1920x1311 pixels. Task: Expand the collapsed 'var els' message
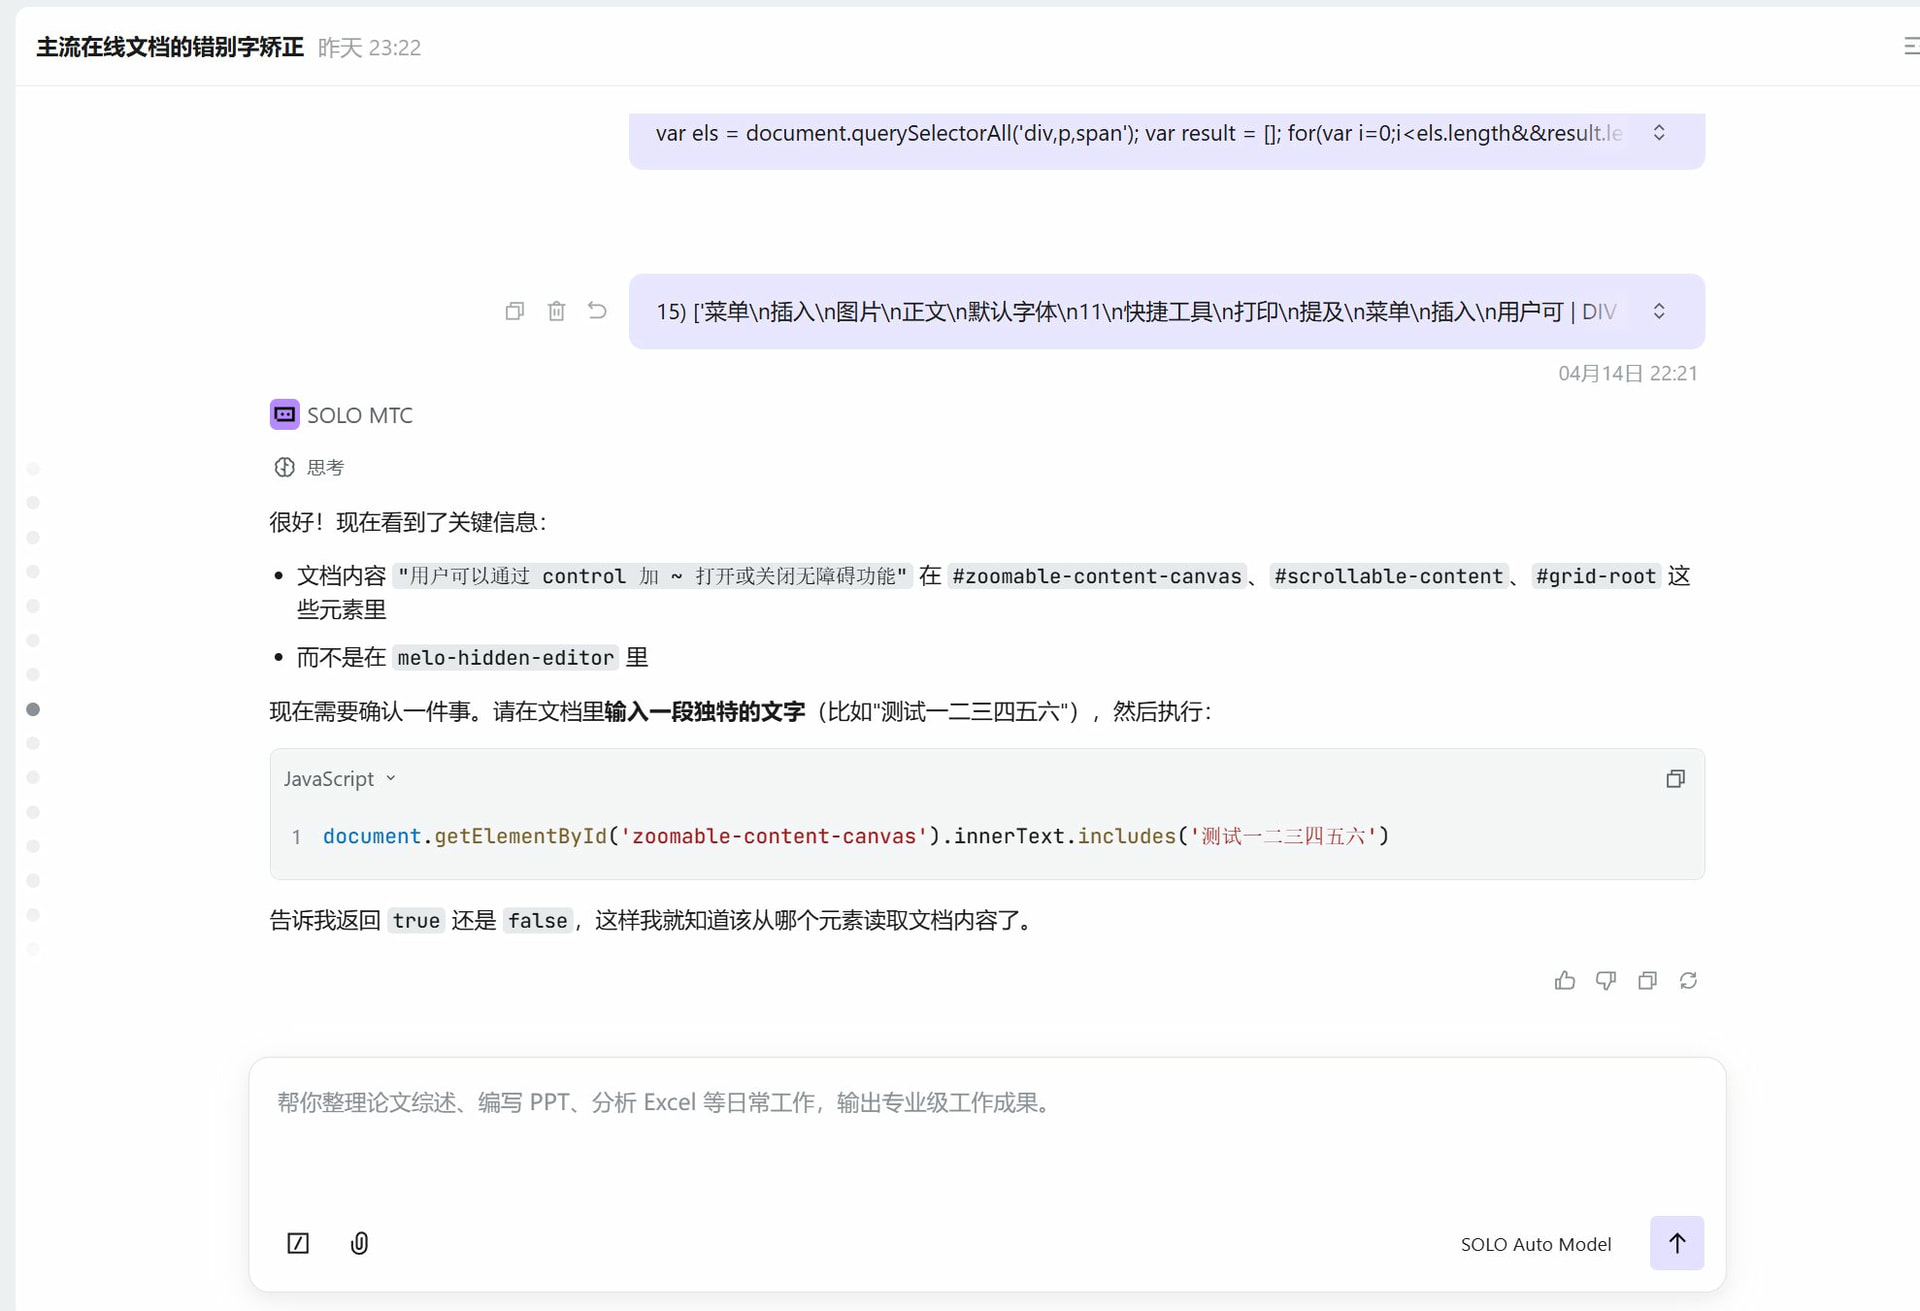coord(1659,133)
